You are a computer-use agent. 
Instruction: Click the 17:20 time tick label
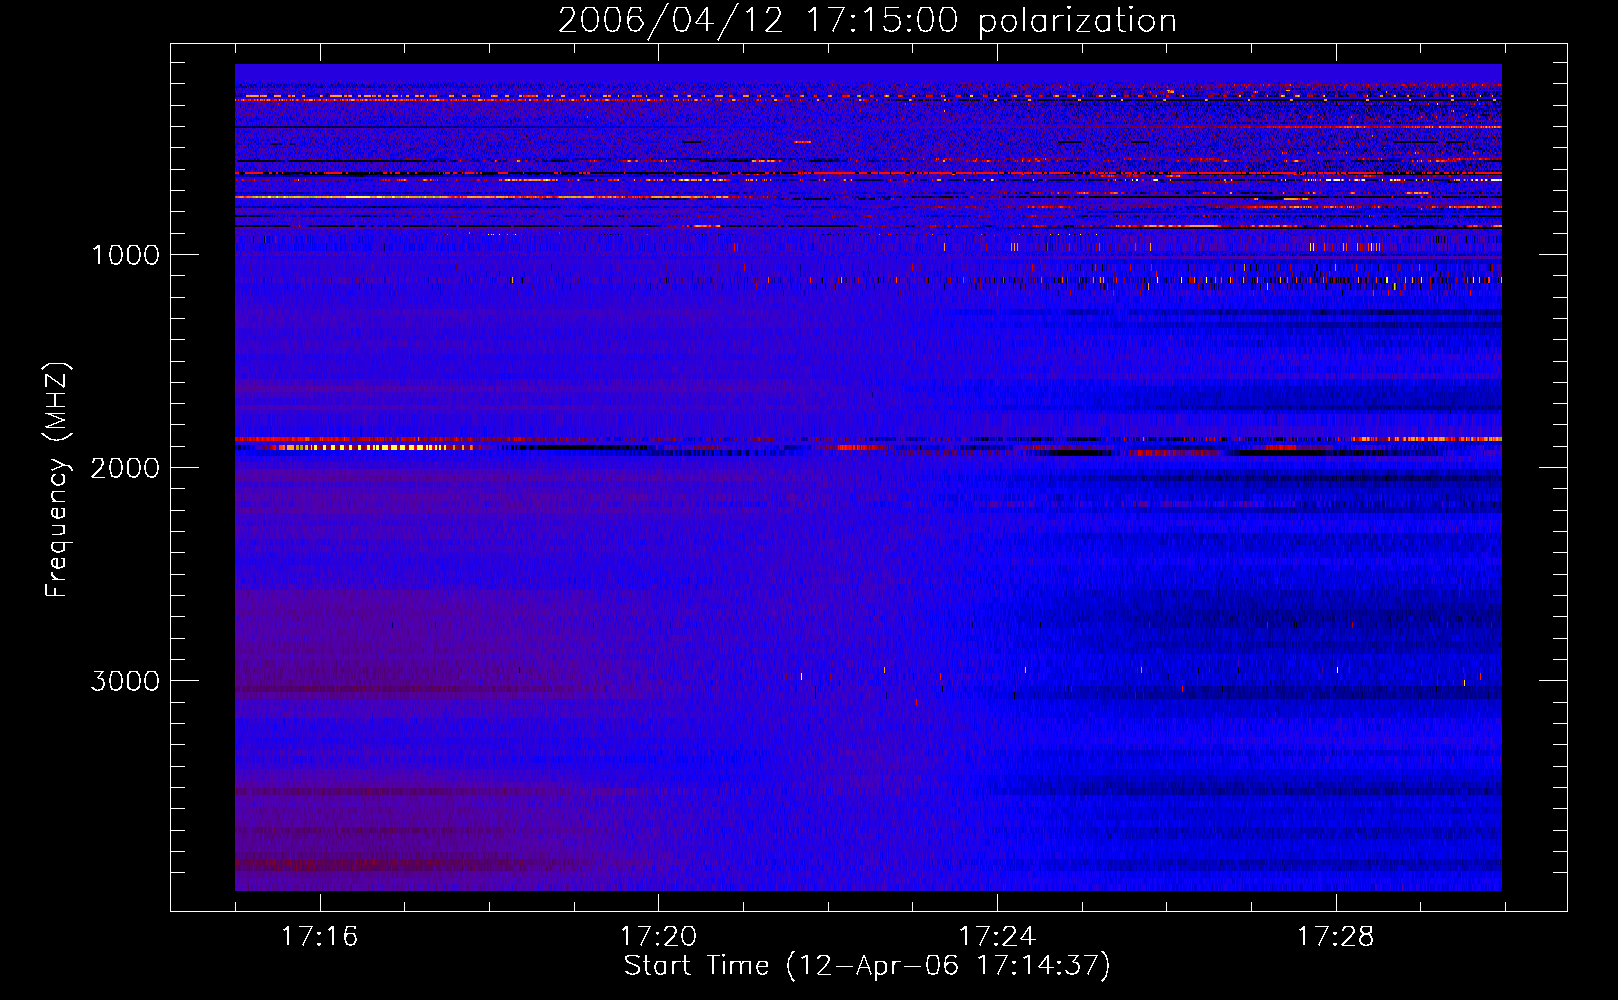(658, 937)
